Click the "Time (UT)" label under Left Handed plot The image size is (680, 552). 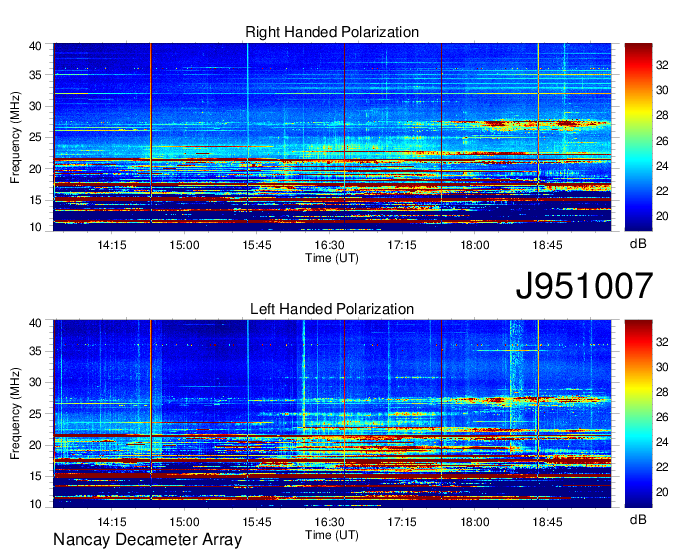pyautogui.click(x=332, y=535)
